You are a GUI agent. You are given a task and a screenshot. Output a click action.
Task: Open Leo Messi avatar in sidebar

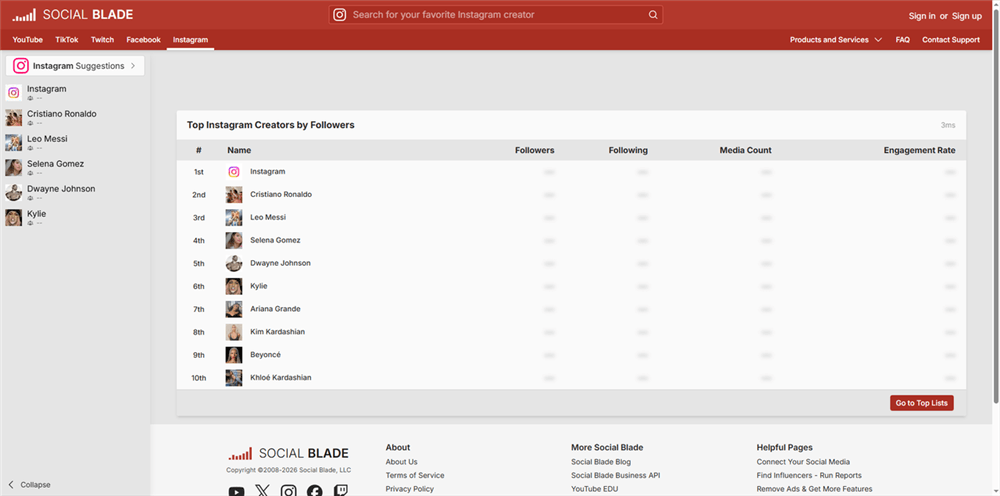click(13, 142)
